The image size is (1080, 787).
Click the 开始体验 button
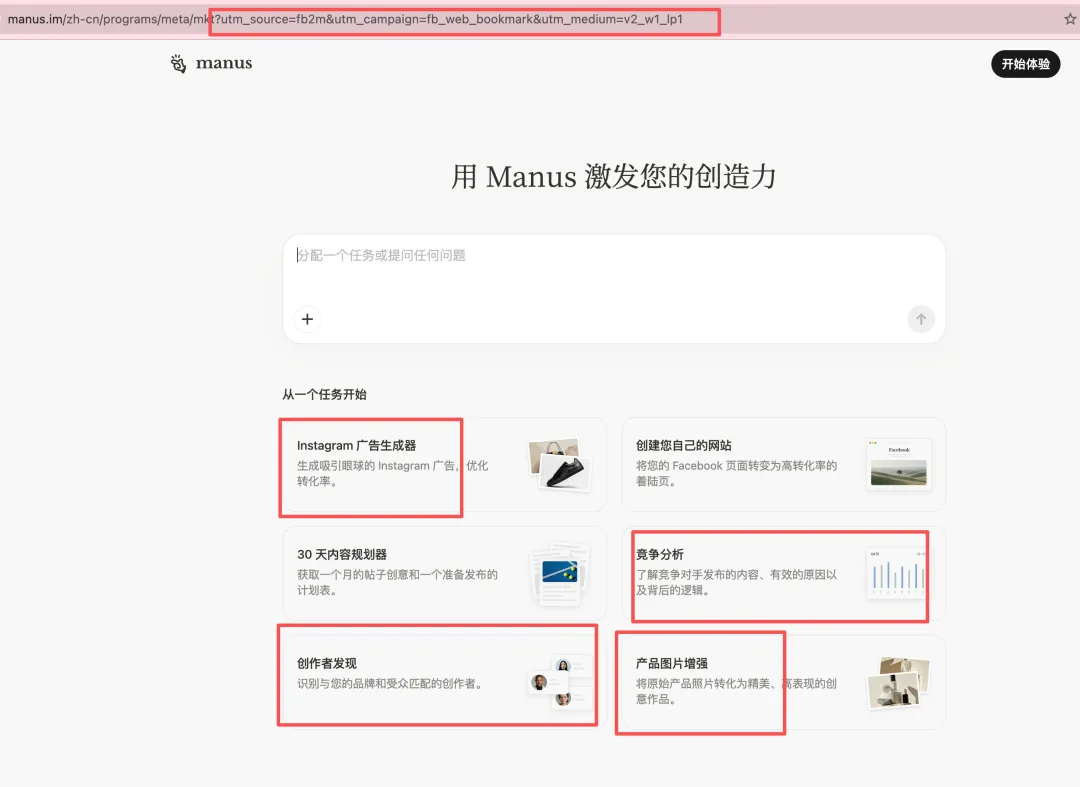[1026, 64]
